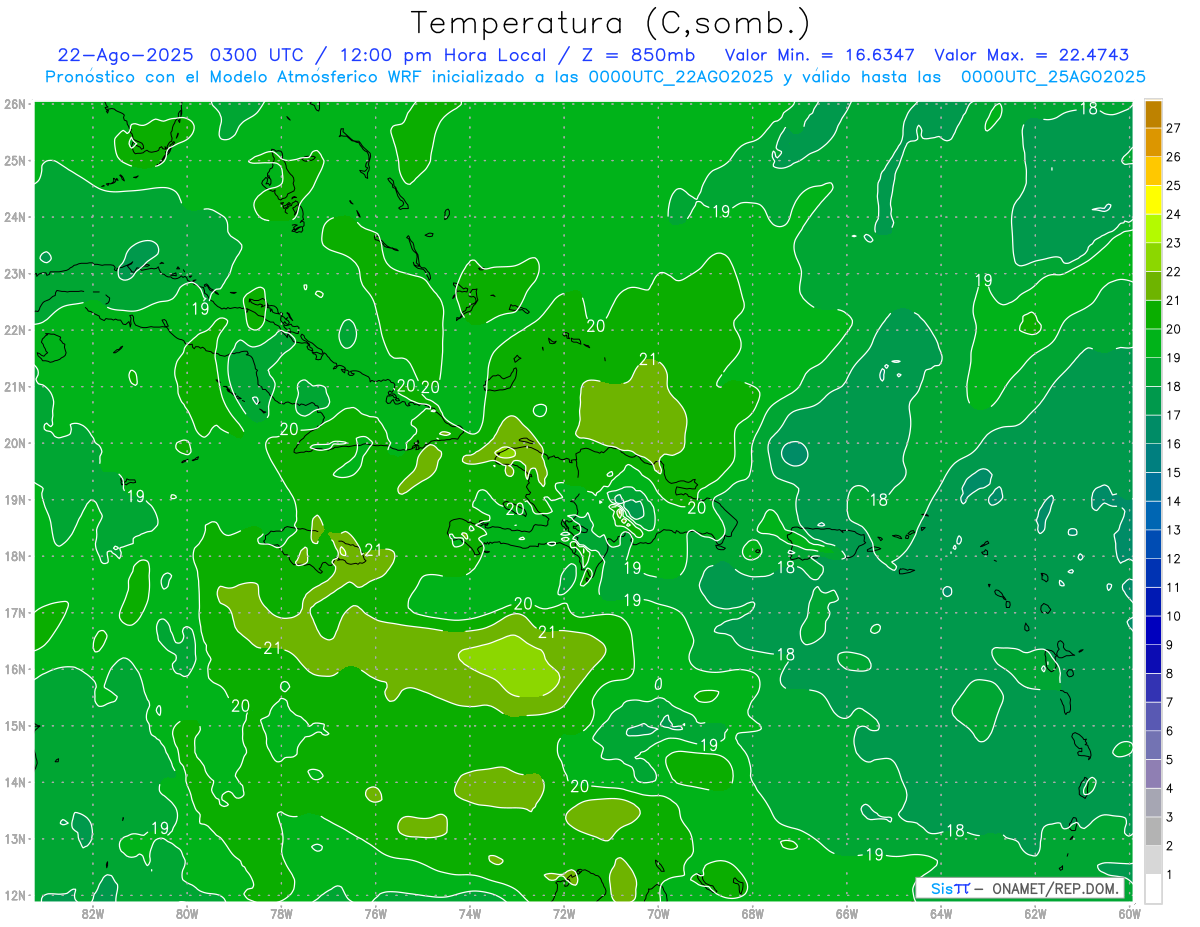
Task: Click the 66W longitude axis label
Action: 847,913
